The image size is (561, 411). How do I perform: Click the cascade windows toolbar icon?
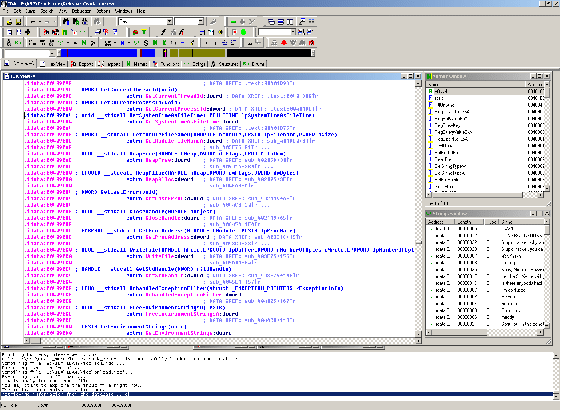pyautogui.click(x=272, y=22)
